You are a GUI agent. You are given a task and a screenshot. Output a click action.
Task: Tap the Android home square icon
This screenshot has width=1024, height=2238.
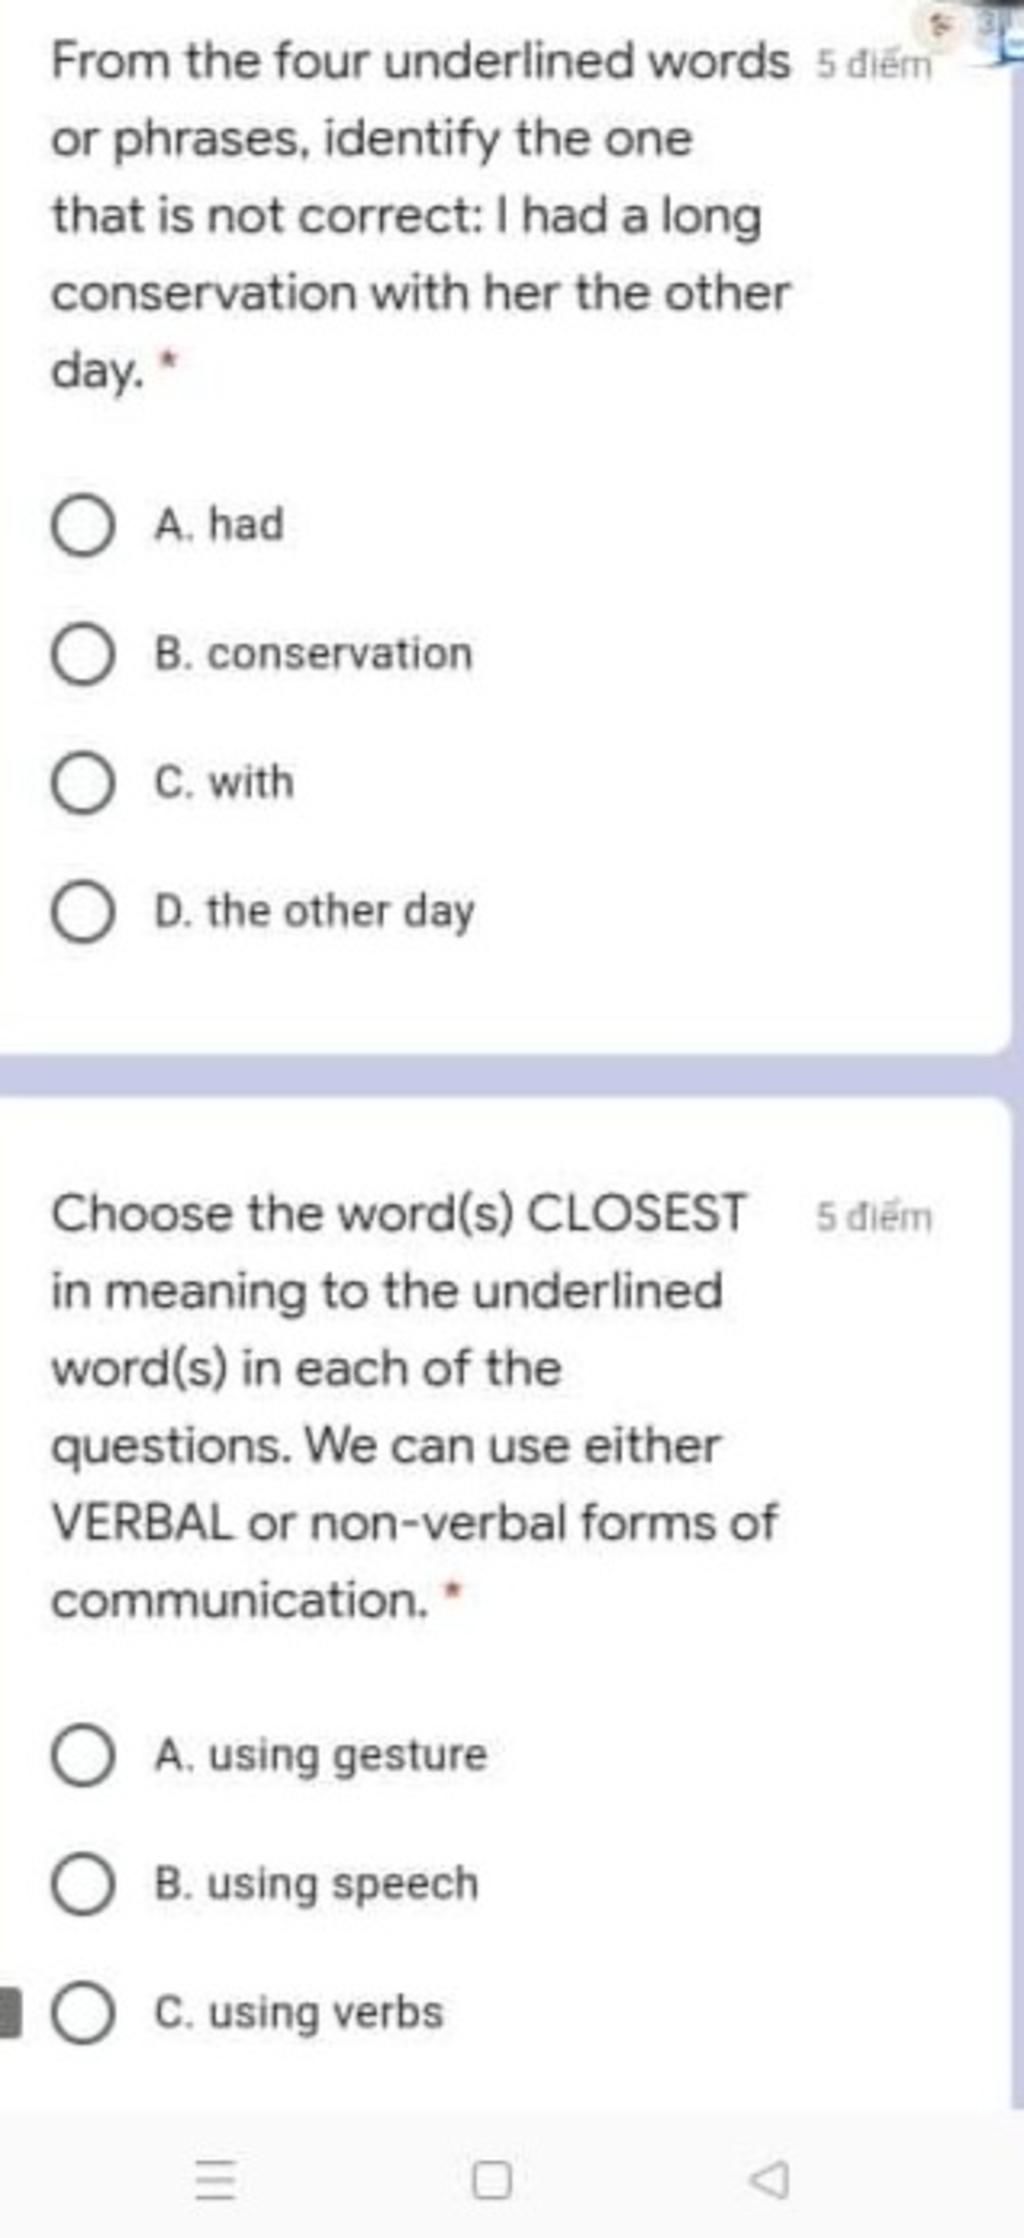tap(492, 2178)
